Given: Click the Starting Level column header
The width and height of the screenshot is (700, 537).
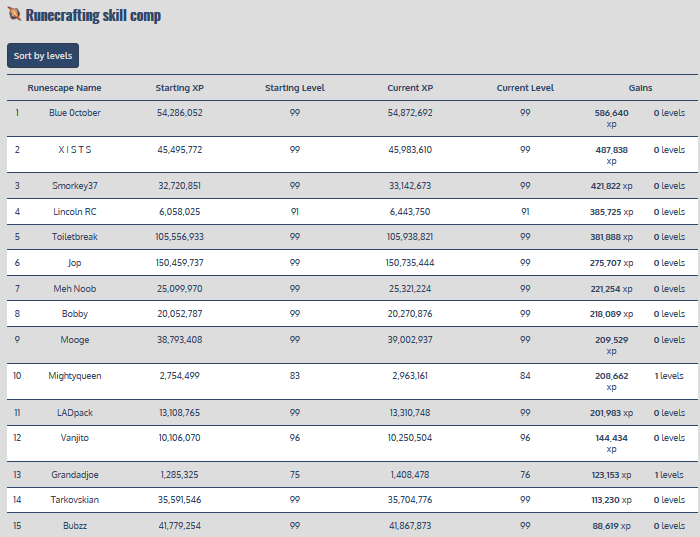Looking at the screenshot, I should [x=295, y=88].
